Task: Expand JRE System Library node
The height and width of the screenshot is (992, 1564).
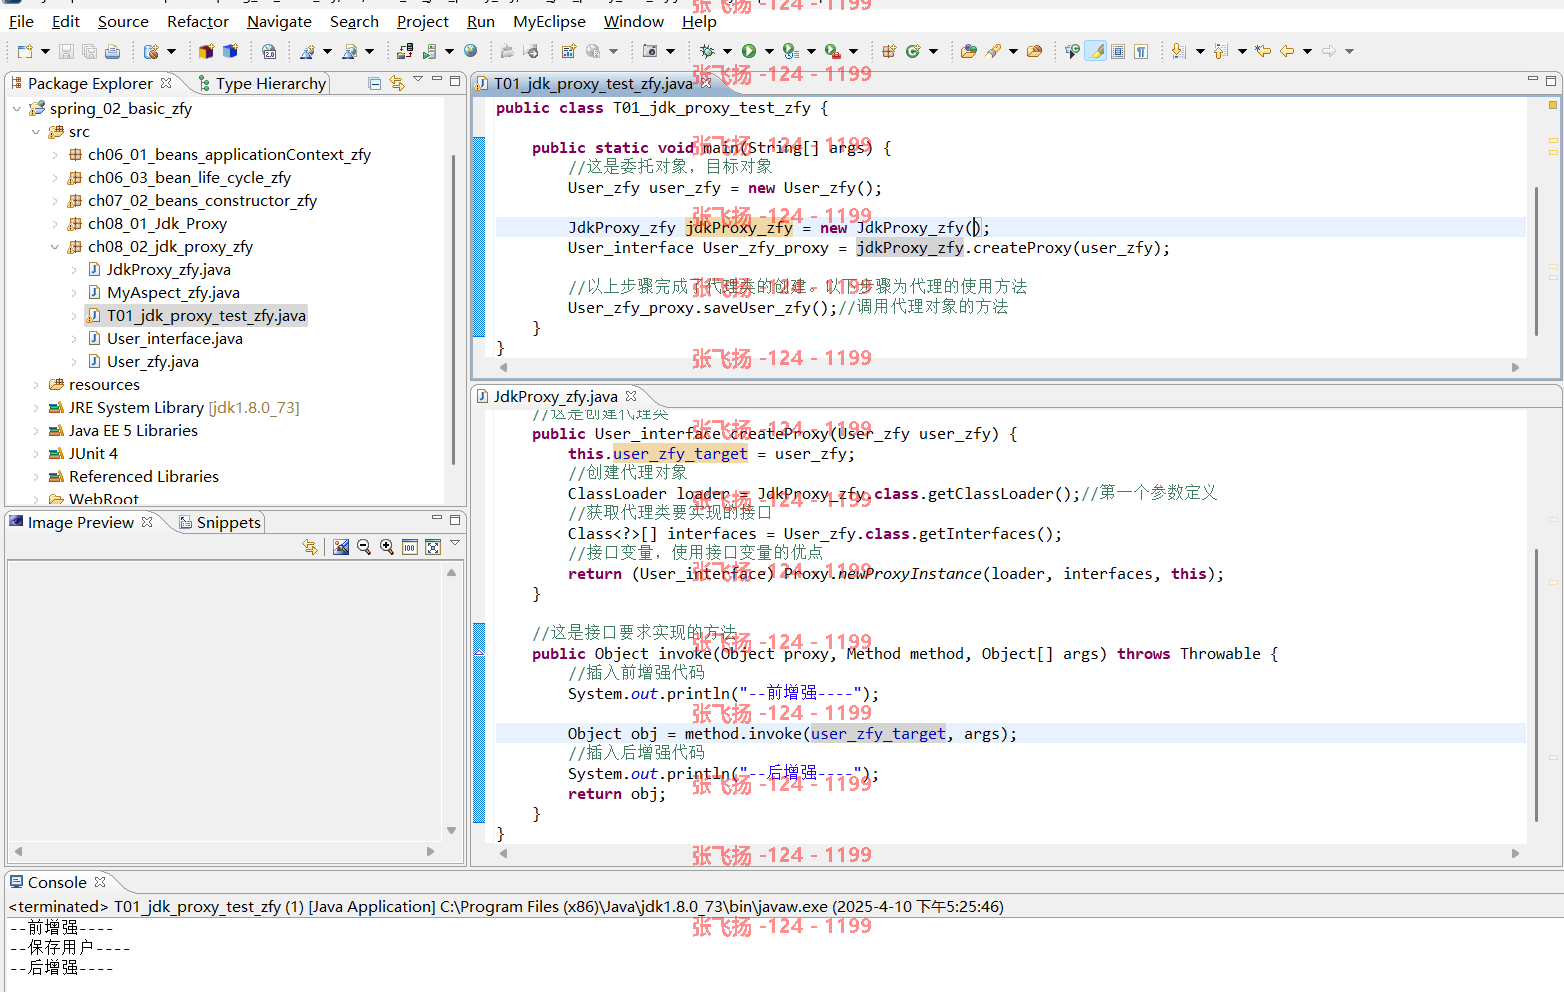Action: (x=36, y=408)
